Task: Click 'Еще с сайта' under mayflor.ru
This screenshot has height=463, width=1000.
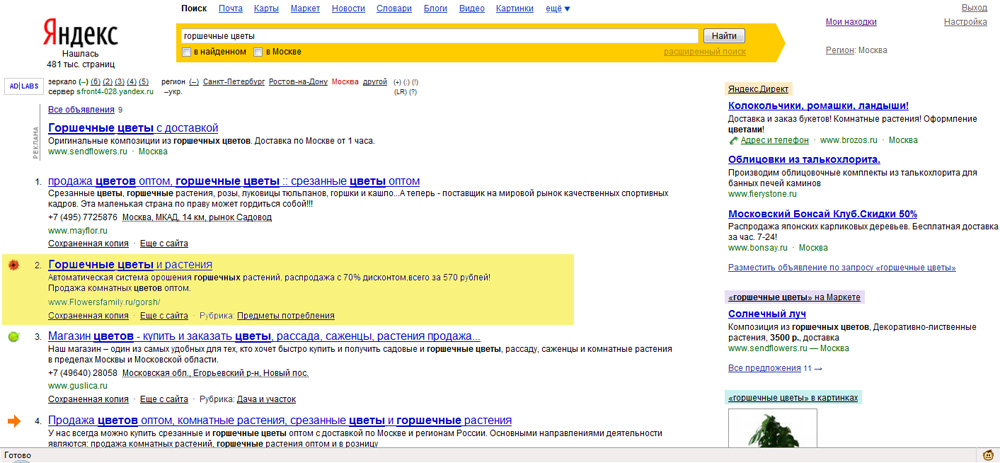Action: (164, 244)
